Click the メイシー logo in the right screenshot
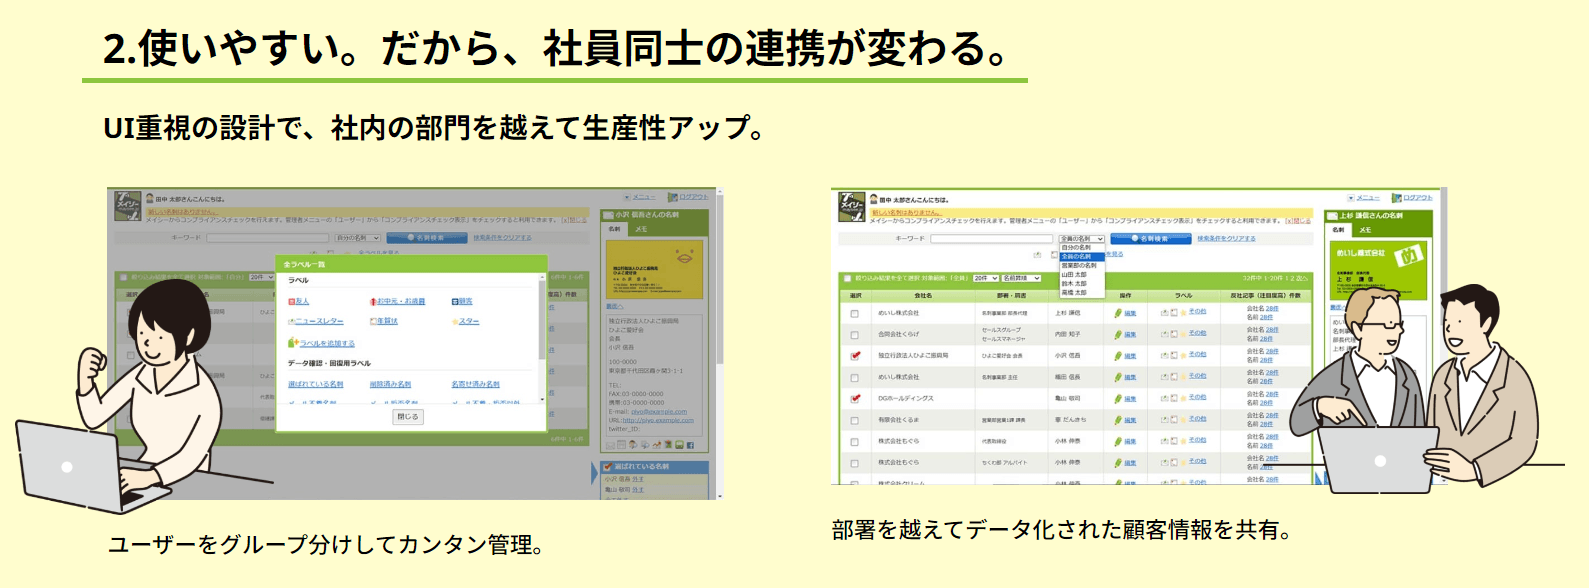The image size is (1589, 588). coord(851,205)
